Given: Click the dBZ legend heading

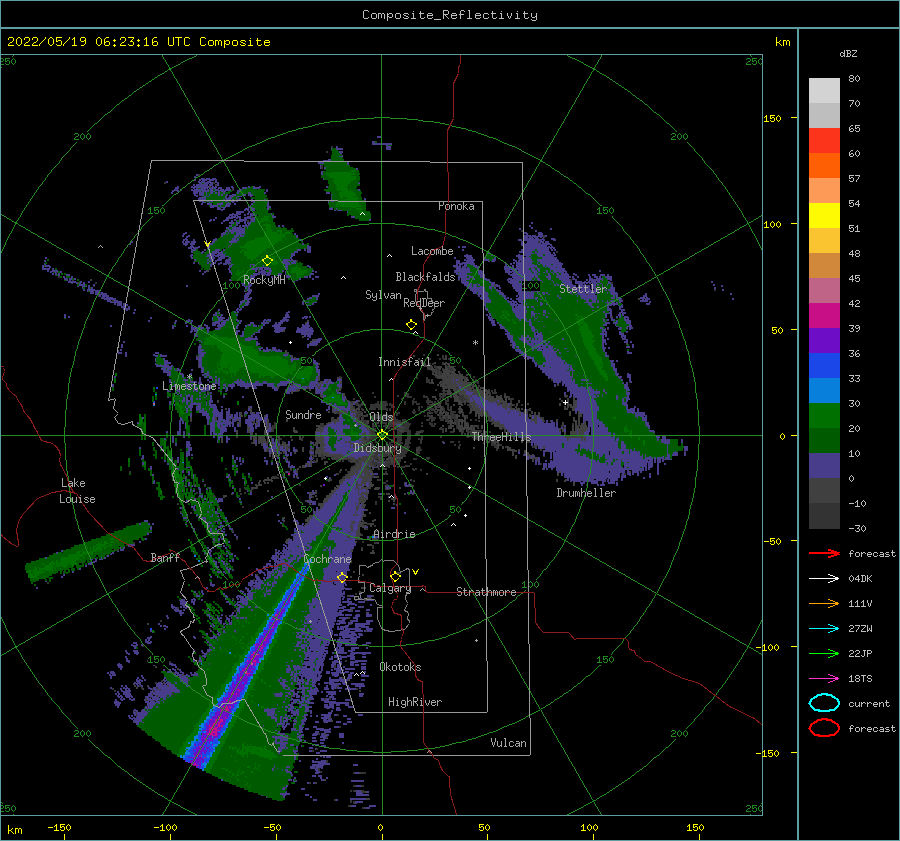Looking at the screenshot, I should [x=848, y=53].
